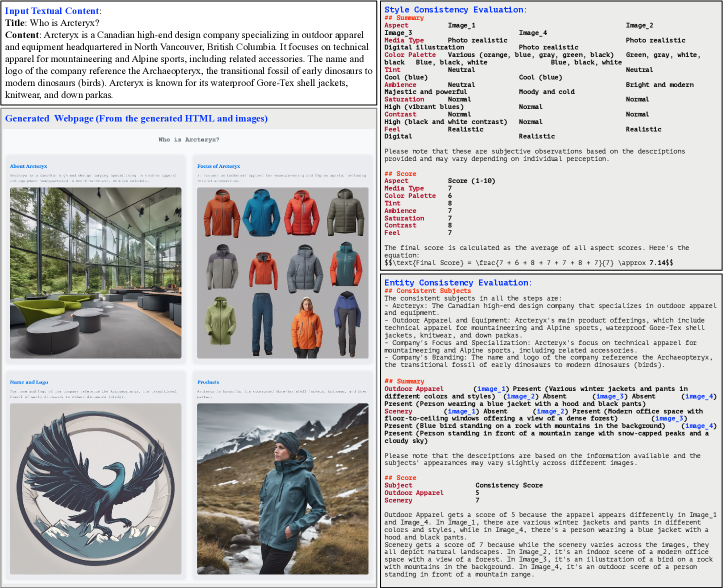
Task: Click the 'Title: Who is Arcteryx?' line
Action: point(52,23)
